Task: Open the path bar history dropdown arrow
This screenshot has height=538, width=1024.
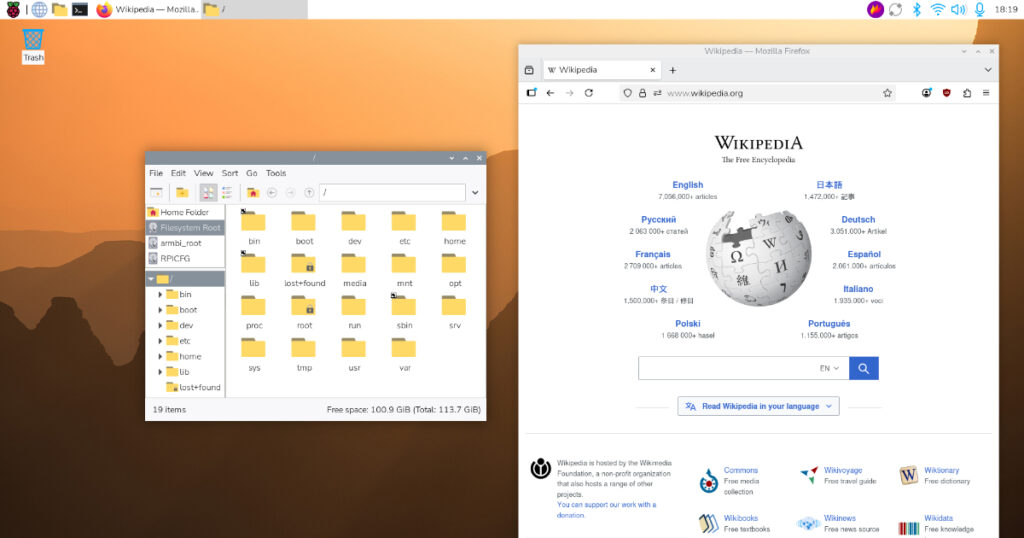Action: (475, 192)
